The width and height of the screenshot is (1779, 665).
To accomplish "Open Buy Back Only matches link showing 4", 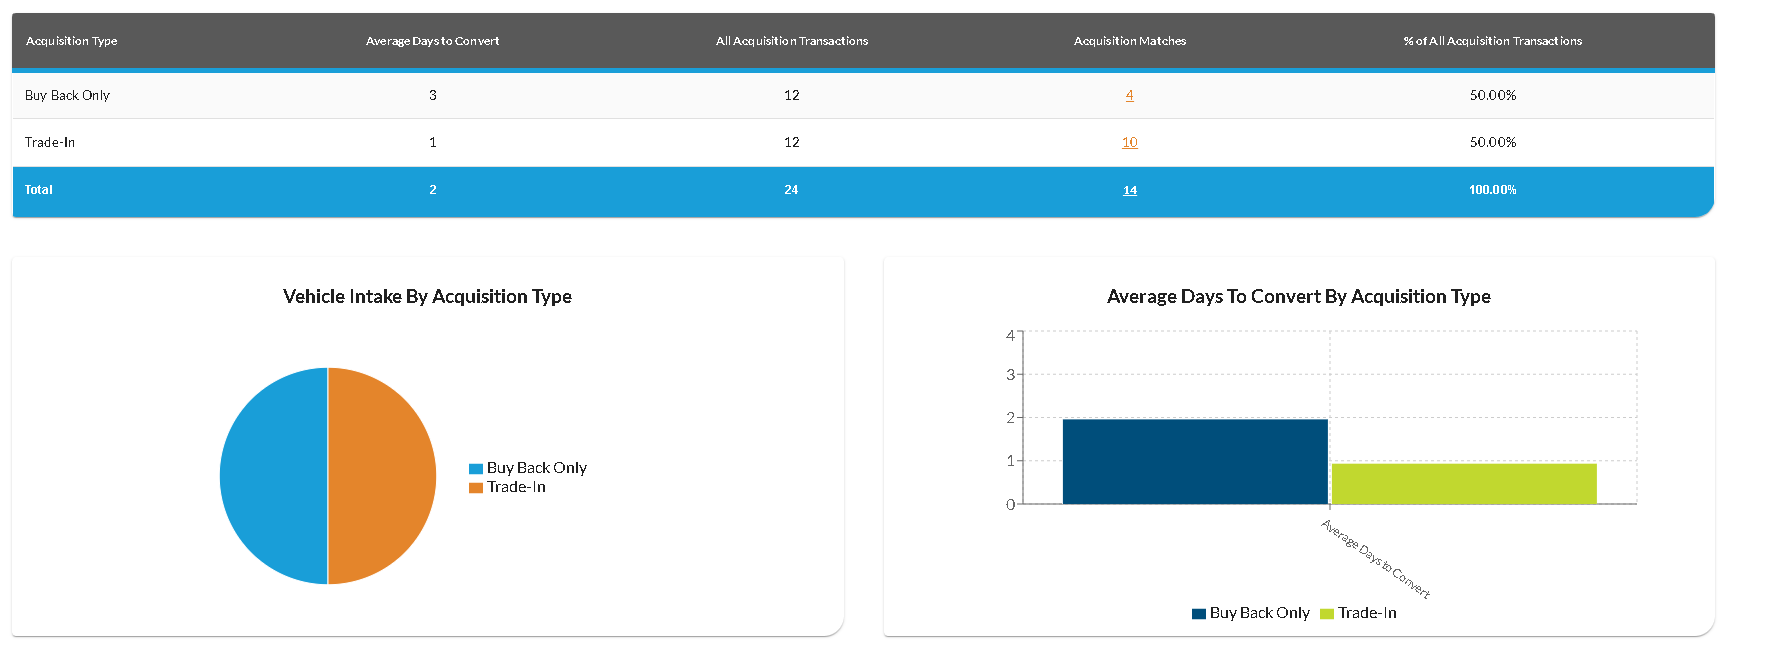I will pos(1129,95).
